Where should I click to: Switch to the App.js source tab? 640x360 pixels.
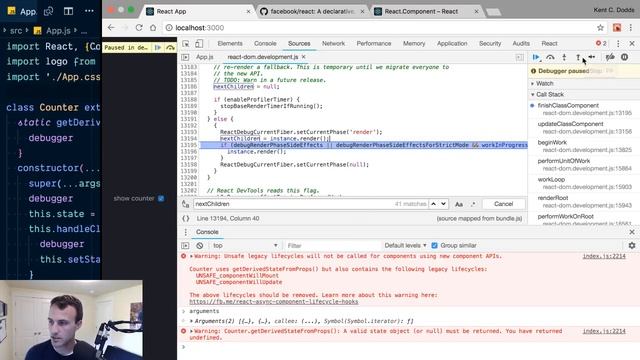click(x=204, y=57)
